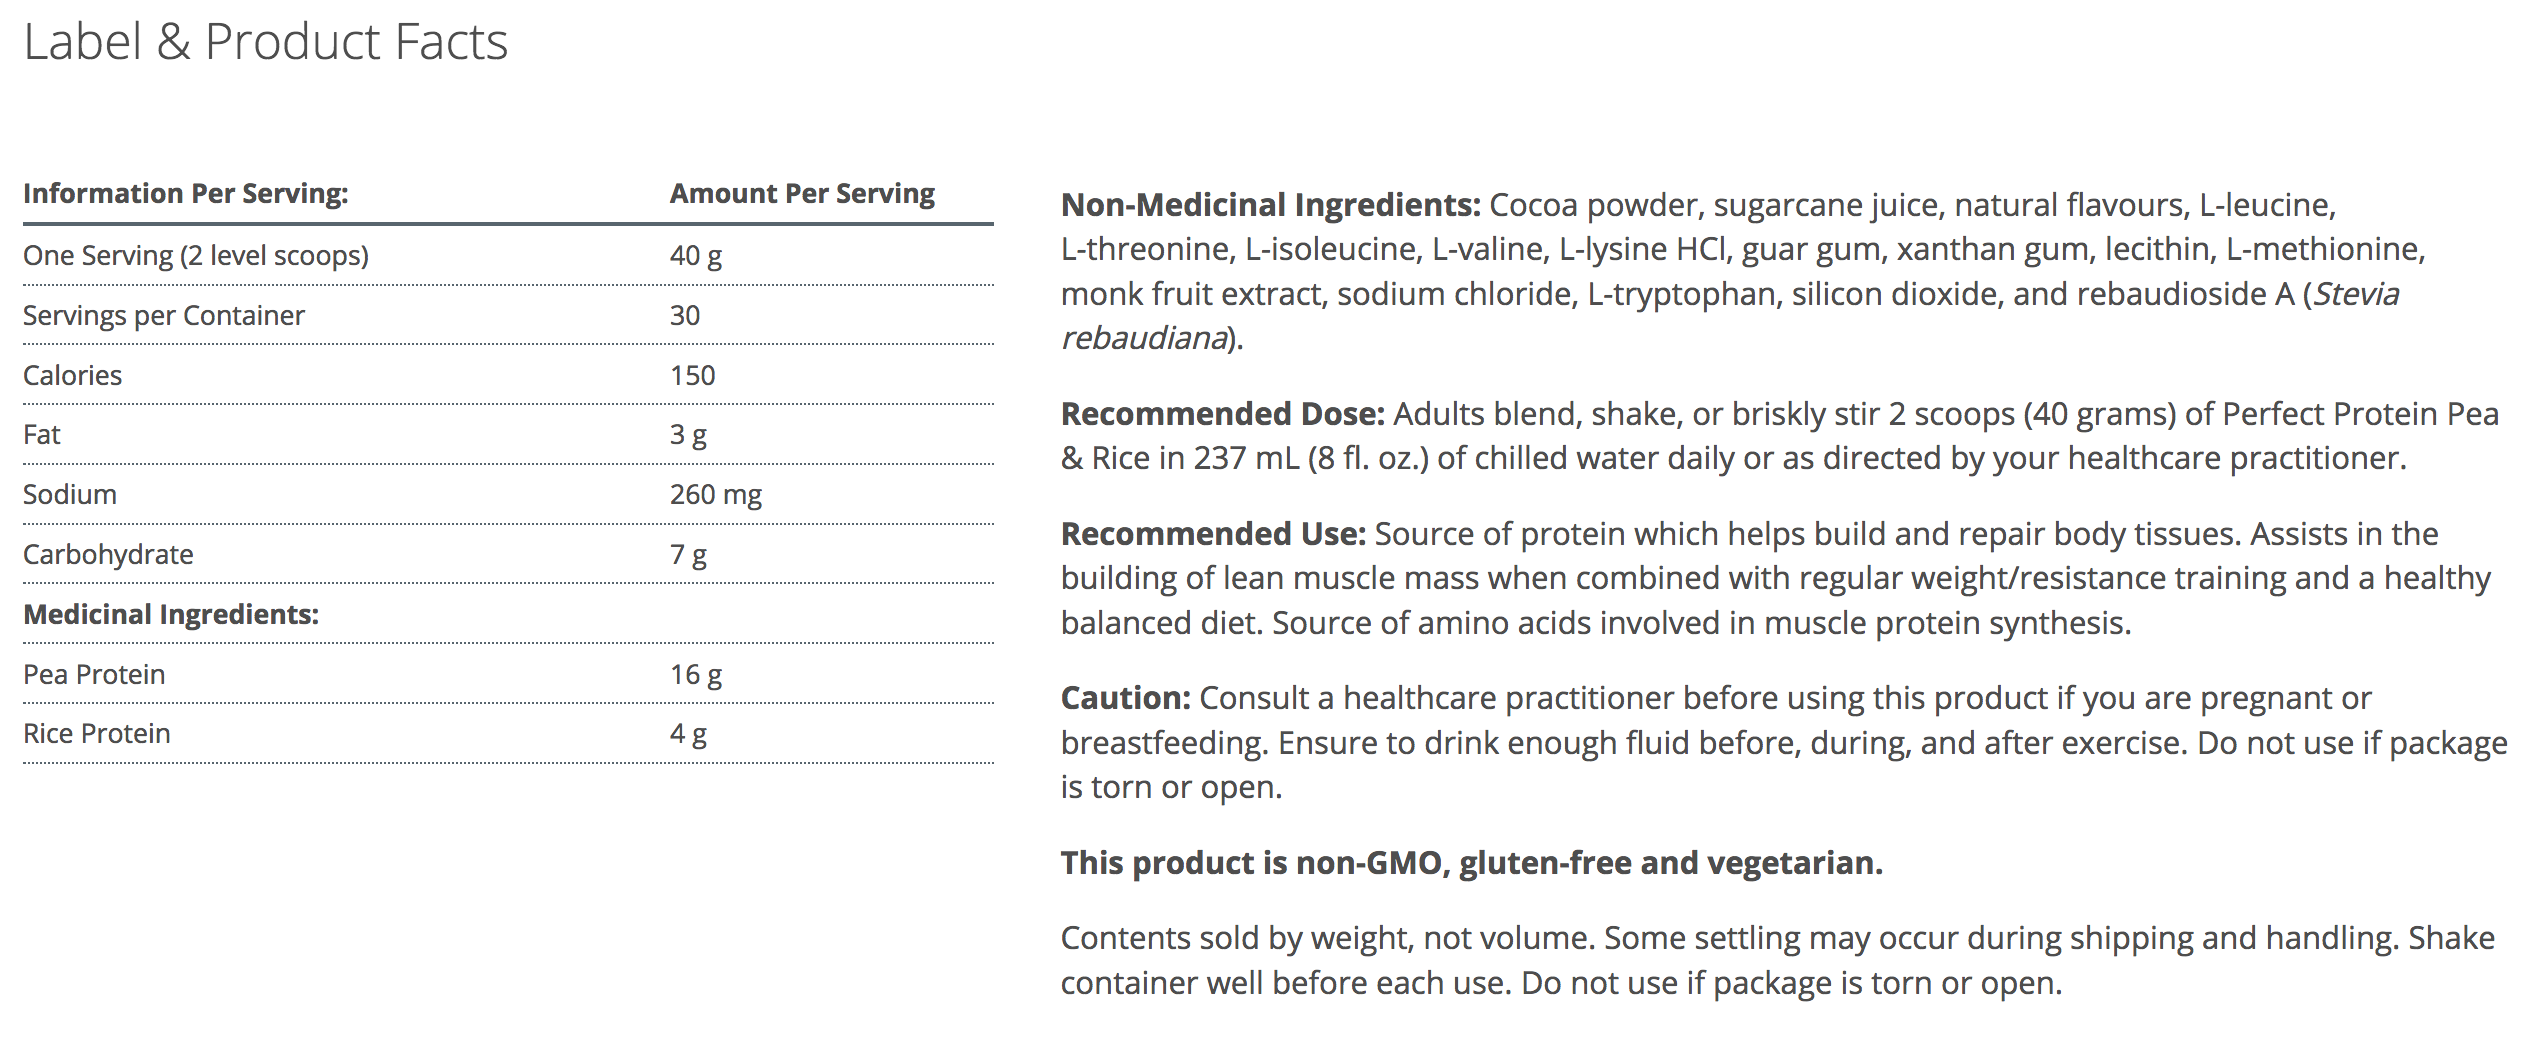Click the "Medicinal Ingredients:" subheading
This screenshot has height=1054, width=2528.
tap(170, 614)
